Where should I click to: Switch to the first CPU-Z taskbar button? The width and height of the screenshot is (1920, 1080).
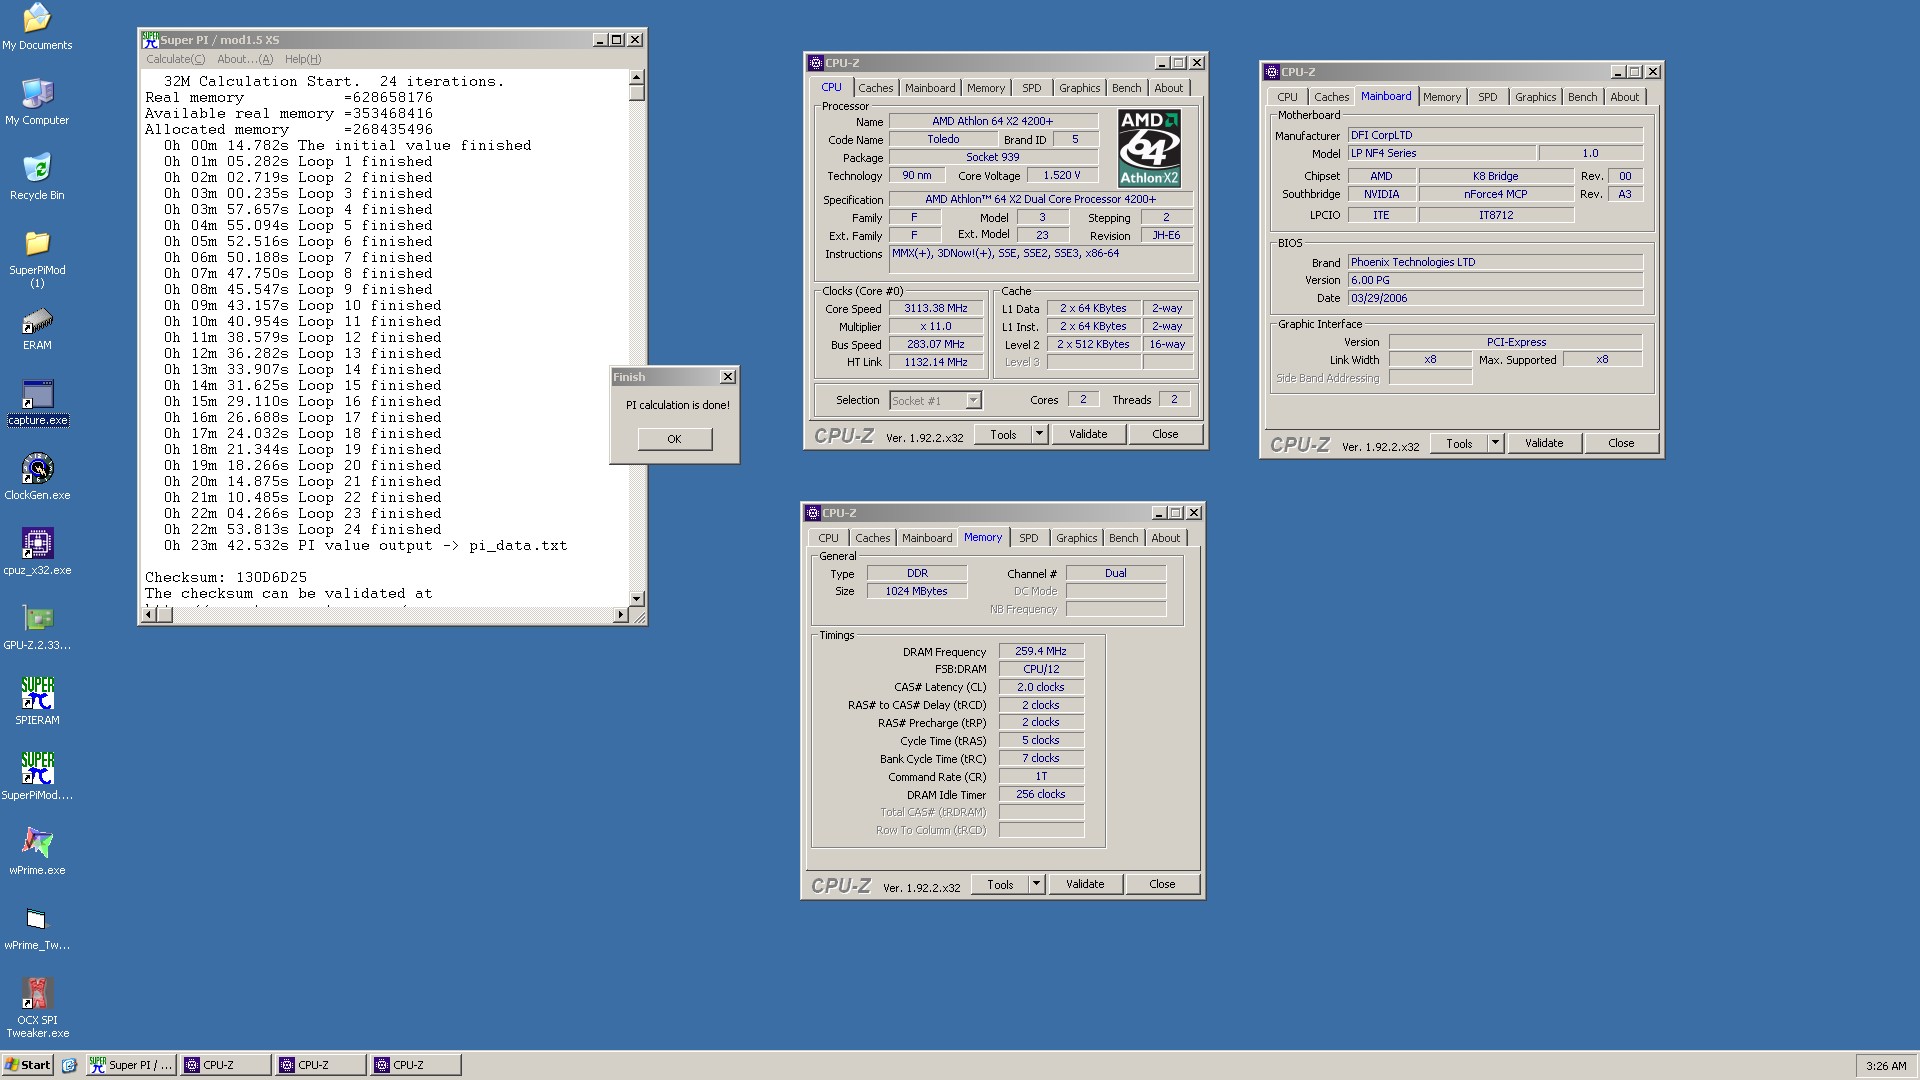(x=225, y=1065)
